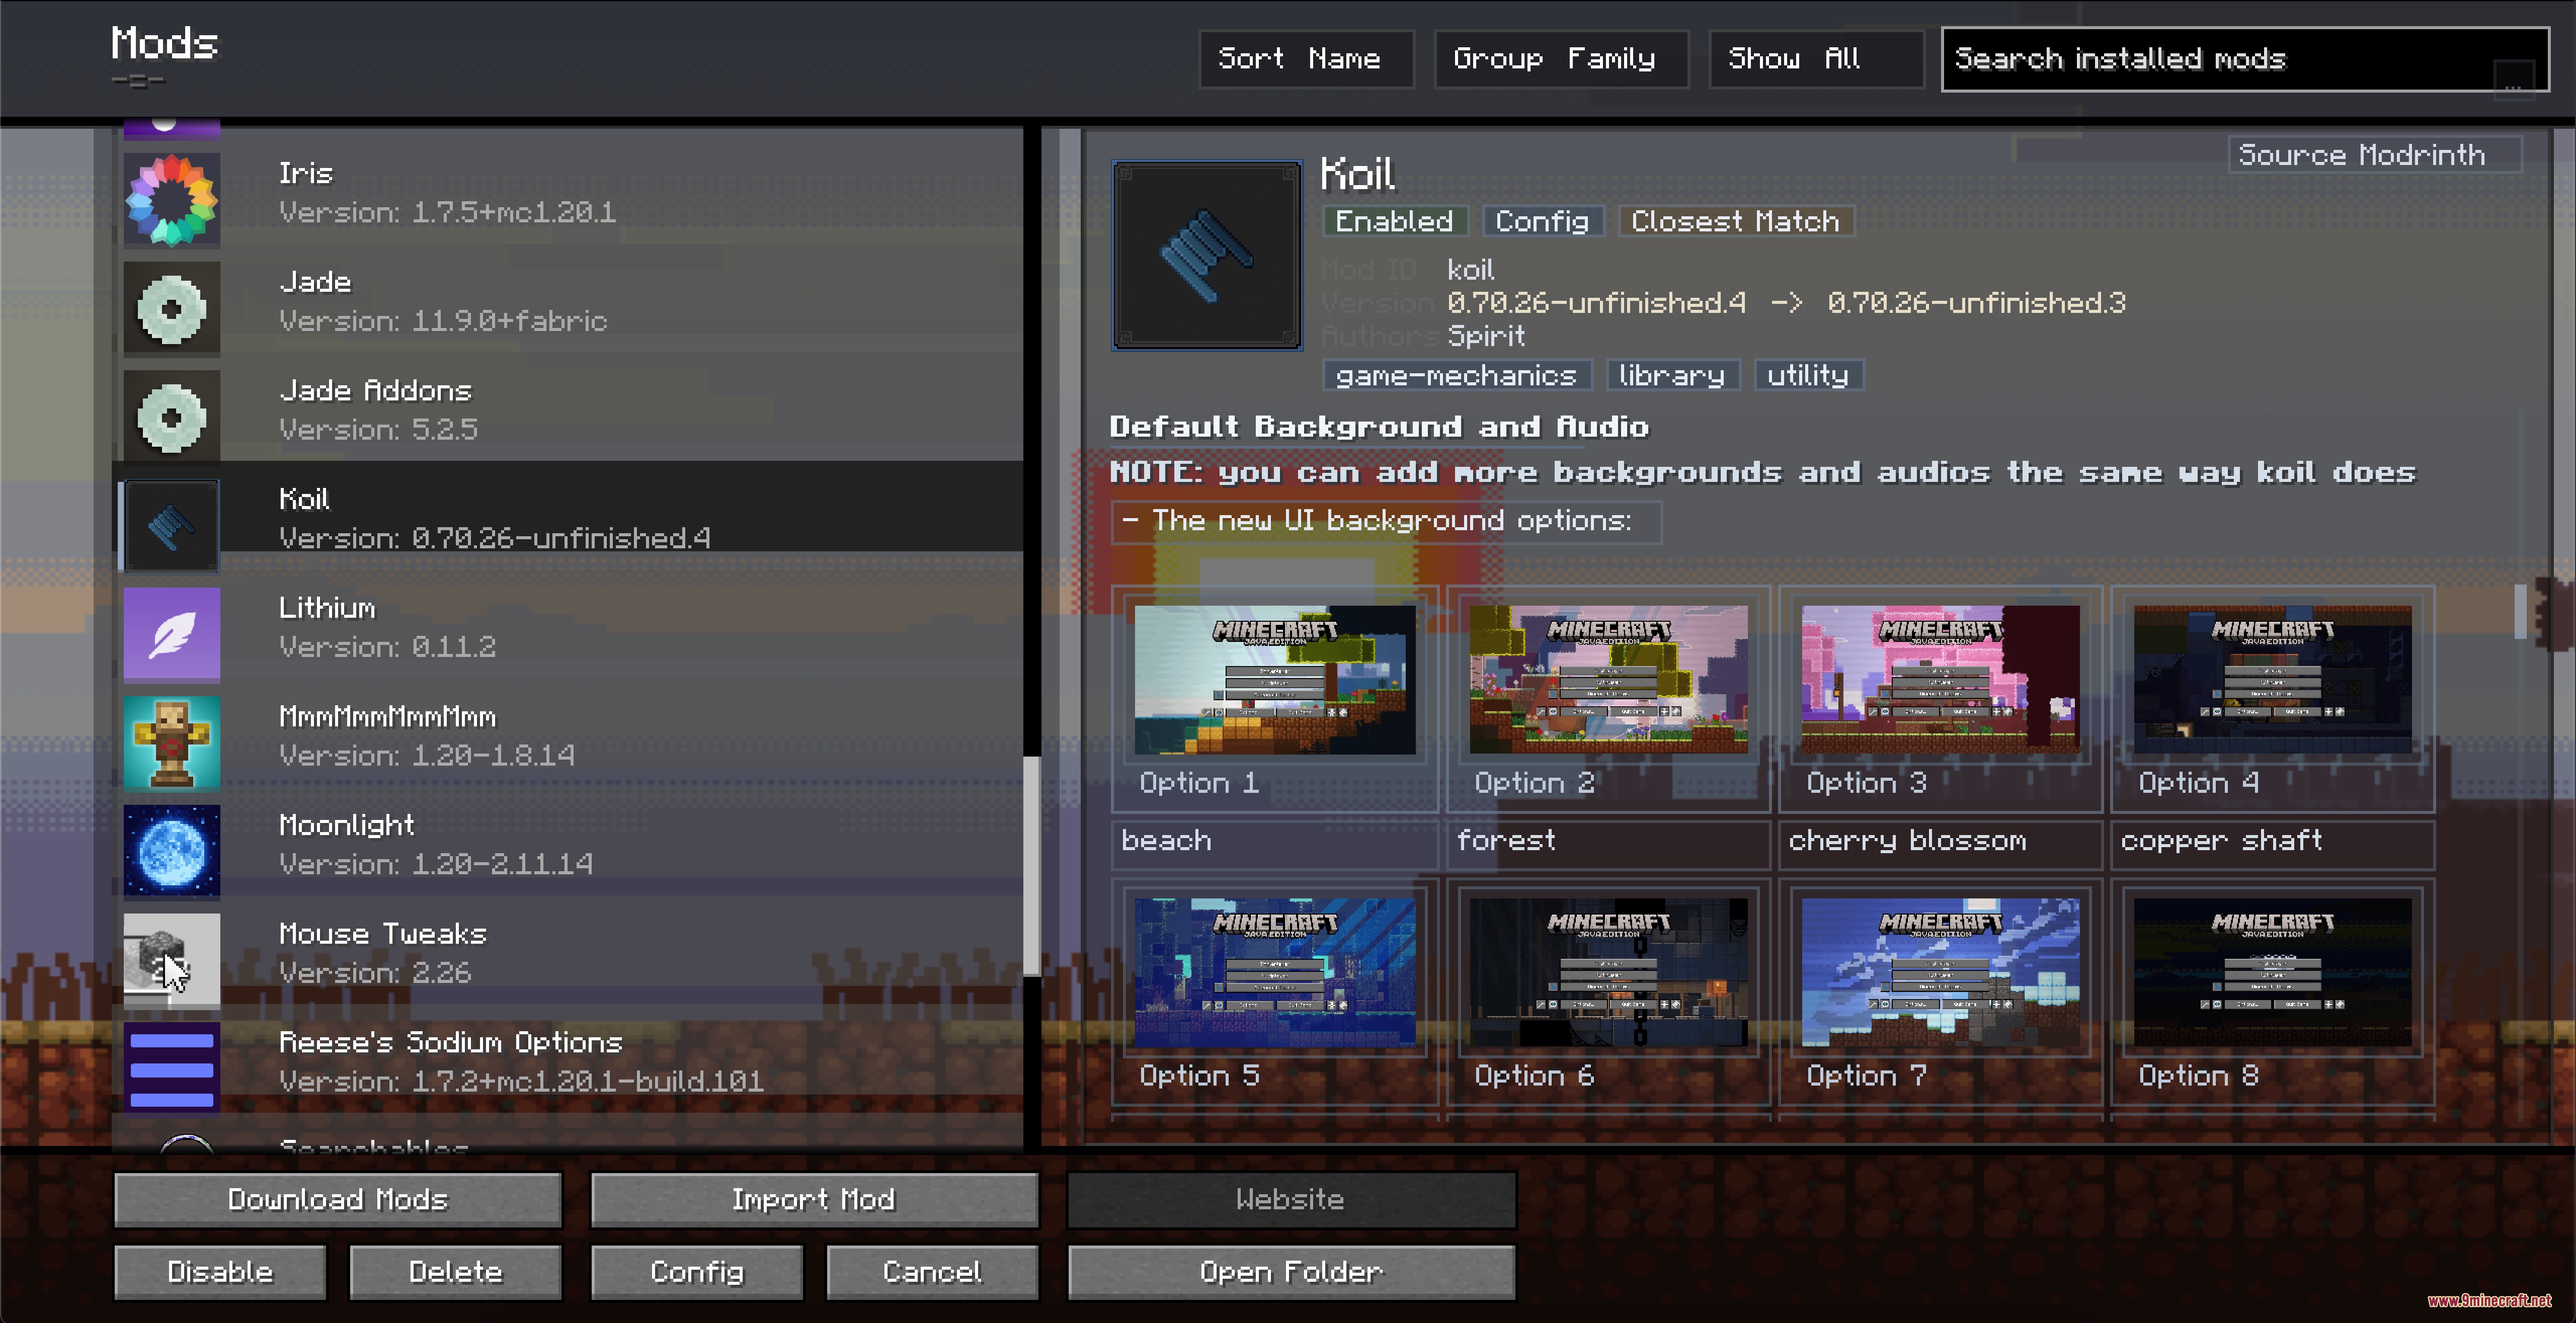The image size is (2576, 1323).
Task: Click the Spirit author name
Action: click(1486, 337)
